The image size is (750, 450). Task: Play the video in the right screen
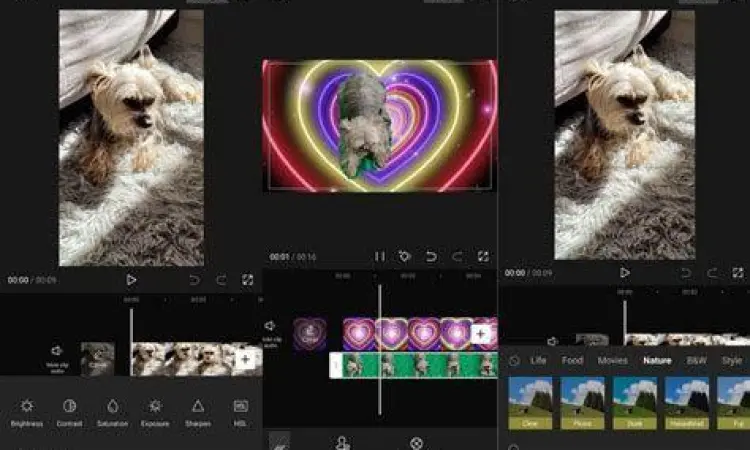pyautogui.click(x=625, y=273)
